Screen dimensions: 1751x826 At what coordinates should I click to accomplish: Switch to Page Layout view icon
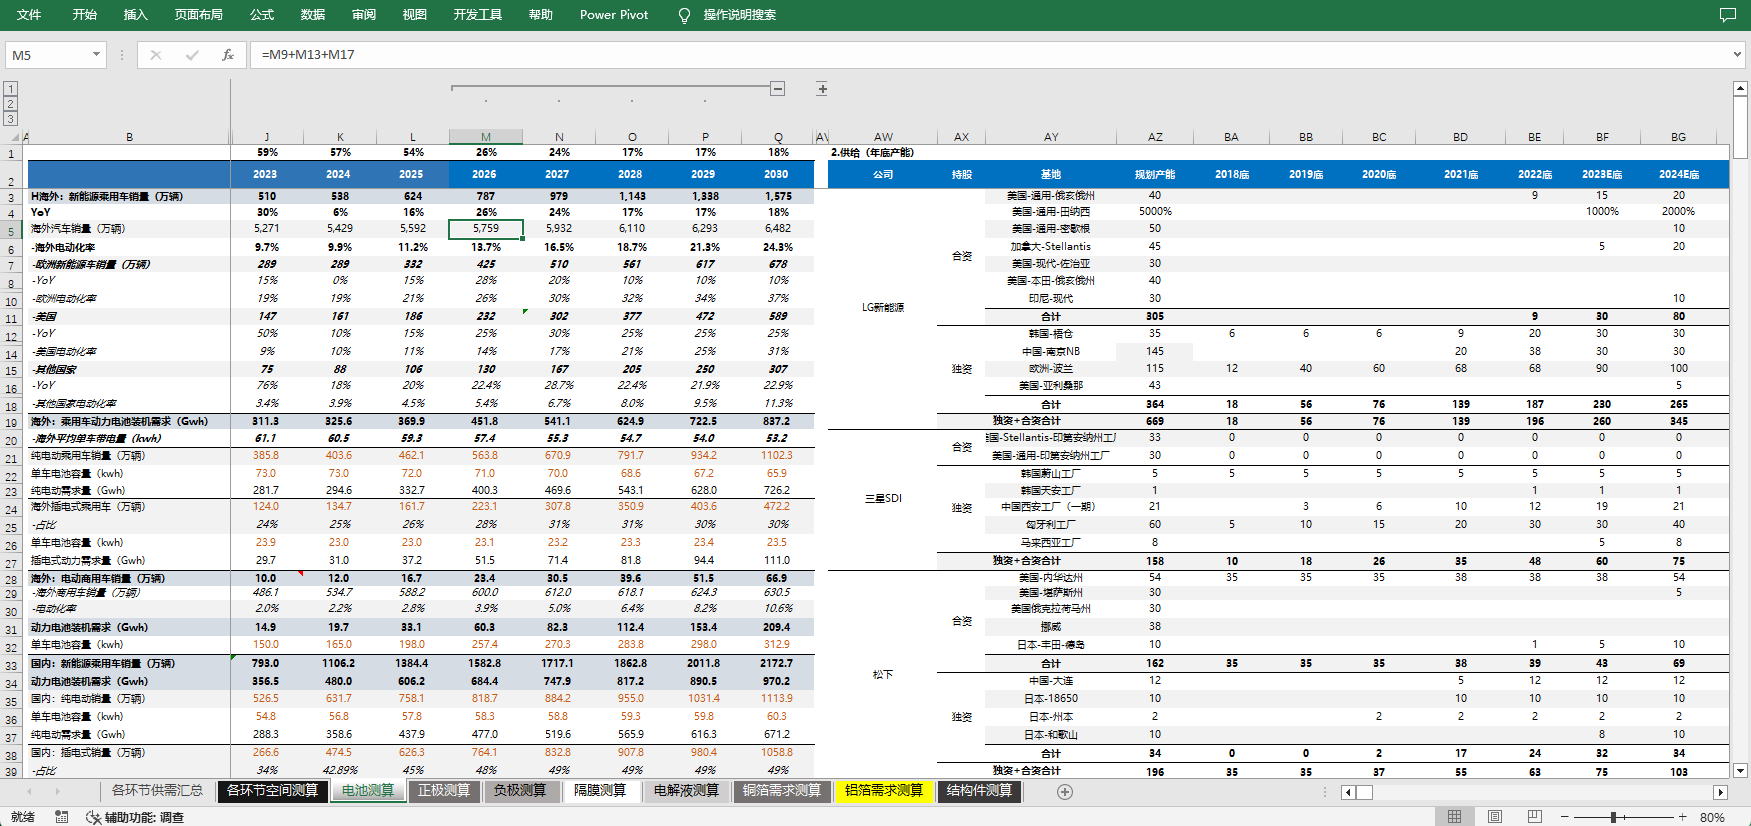coord(1495,817)
